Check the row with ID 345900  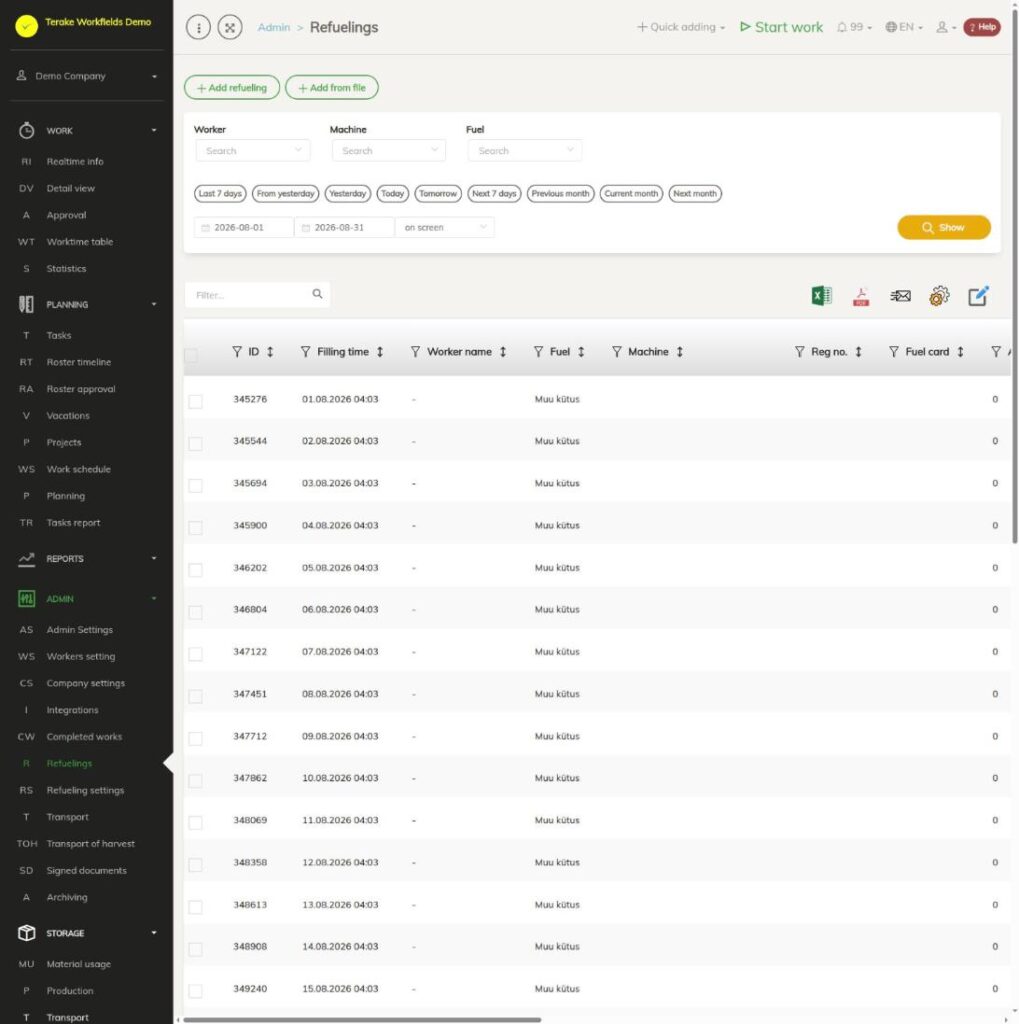coord(195,528)
